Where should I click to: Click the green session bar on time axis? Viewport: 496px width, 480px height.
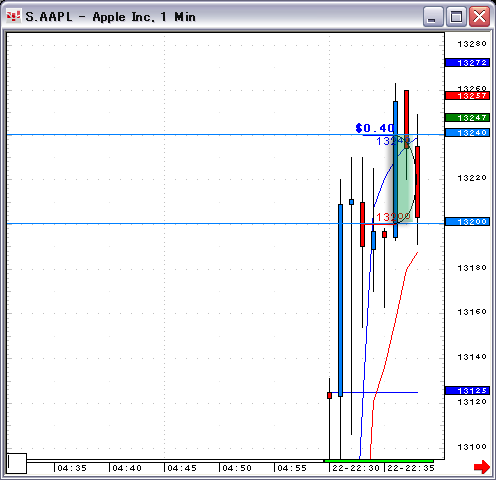tap(379, 461)
